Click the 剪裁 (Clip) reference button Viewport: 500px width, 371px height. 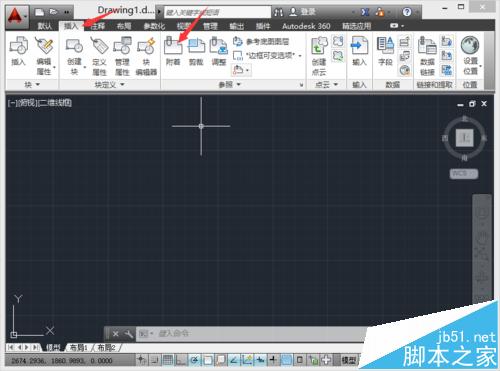click(x=196, y=51)
